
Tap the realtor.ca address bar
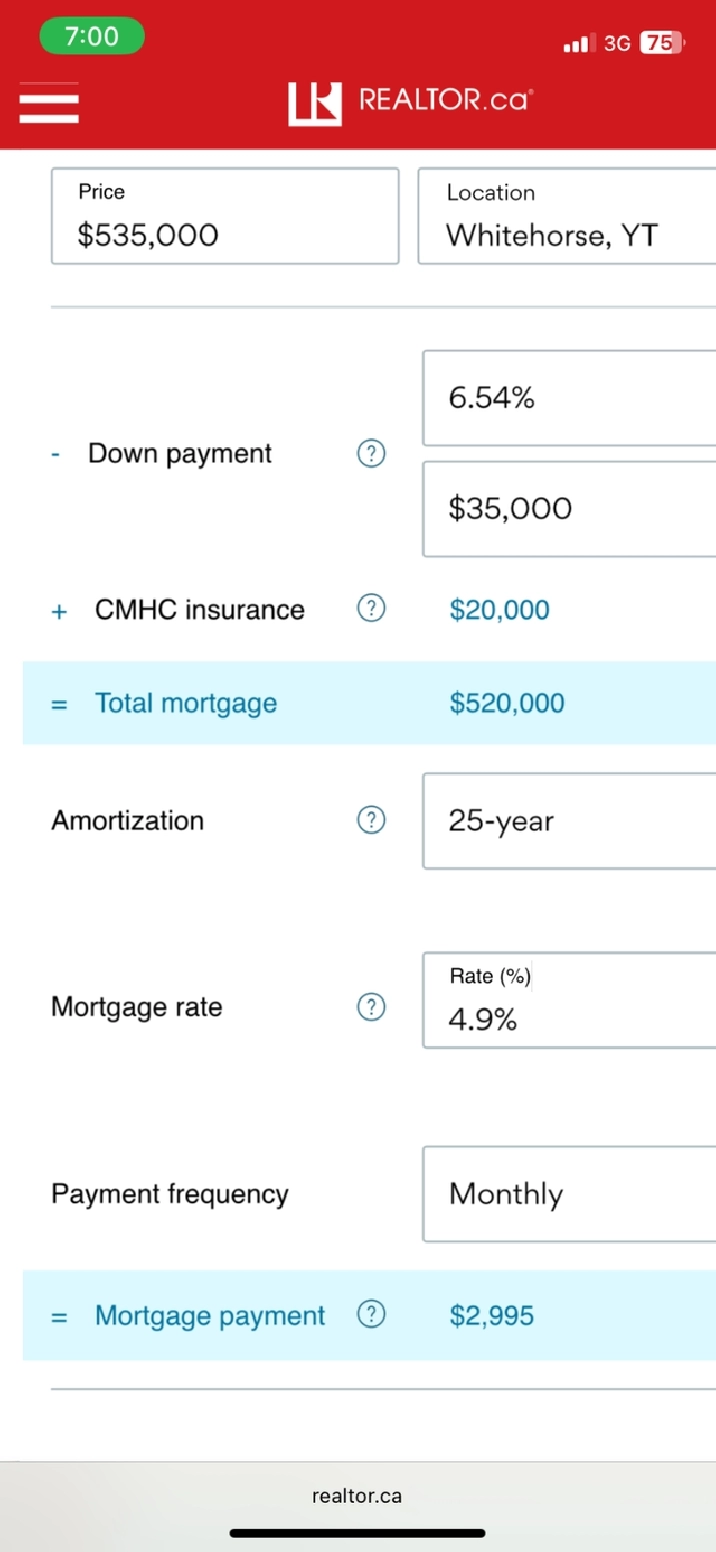pos(357,1496)
